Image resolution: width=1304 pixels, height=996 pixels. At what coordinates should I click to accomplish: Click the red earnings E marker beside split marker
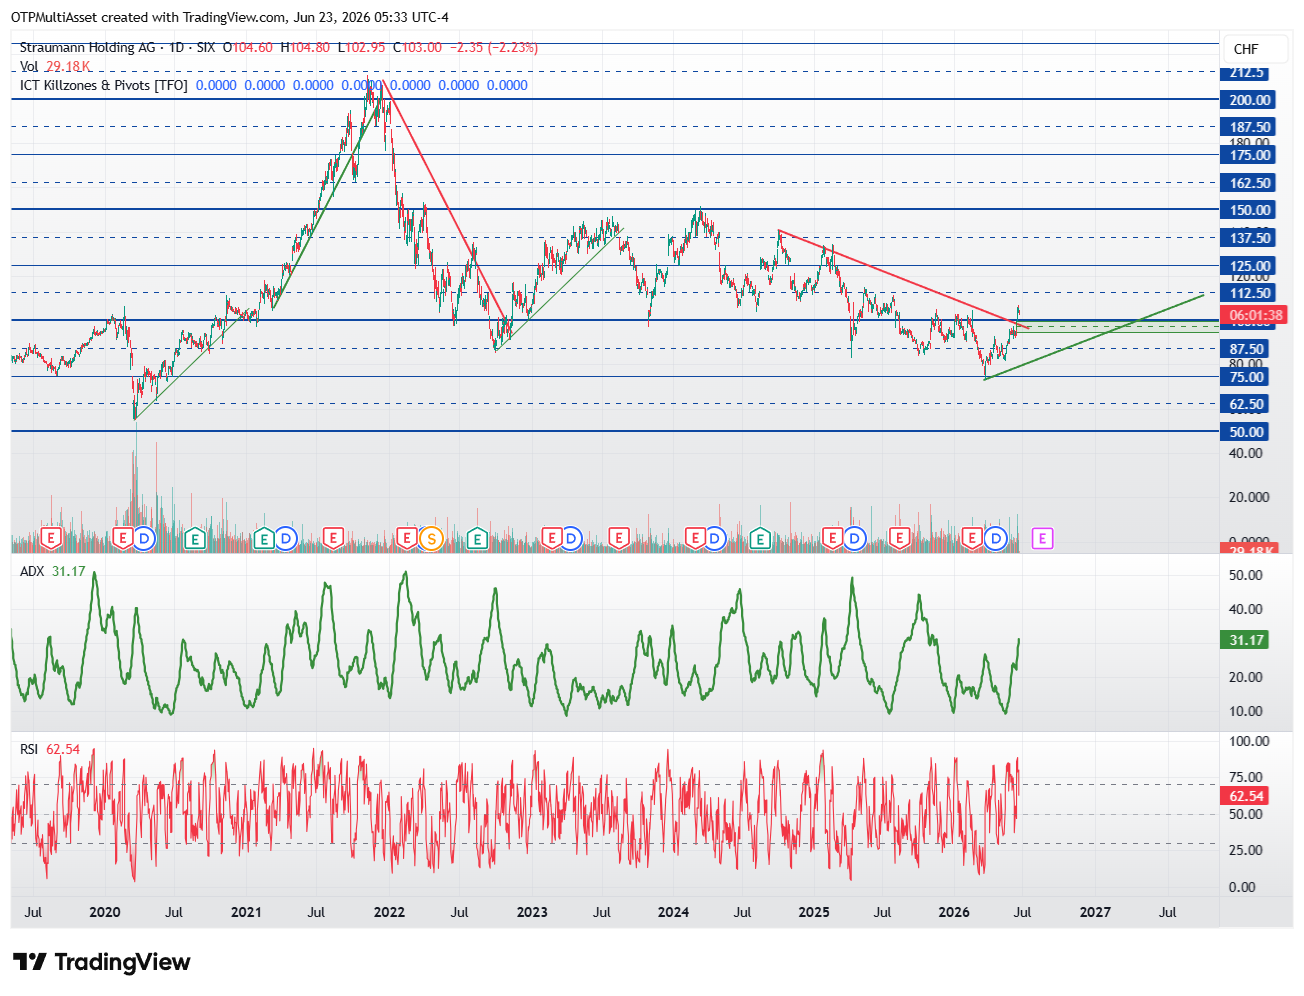[x=406, y=538]
